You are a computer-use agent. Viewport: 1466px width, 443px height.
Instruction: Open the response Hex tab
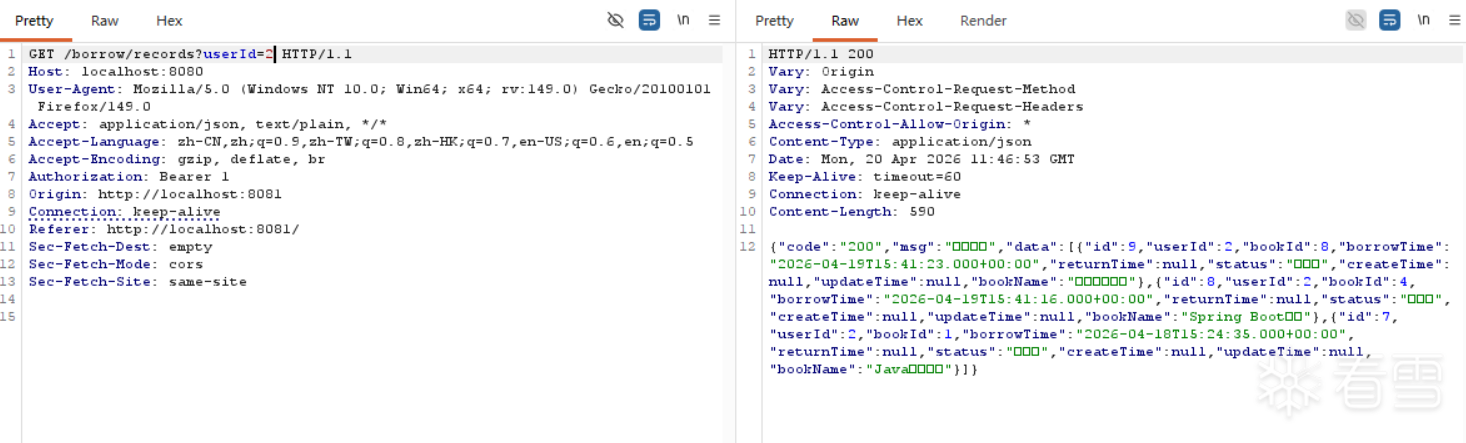click(x=909, y=20)
